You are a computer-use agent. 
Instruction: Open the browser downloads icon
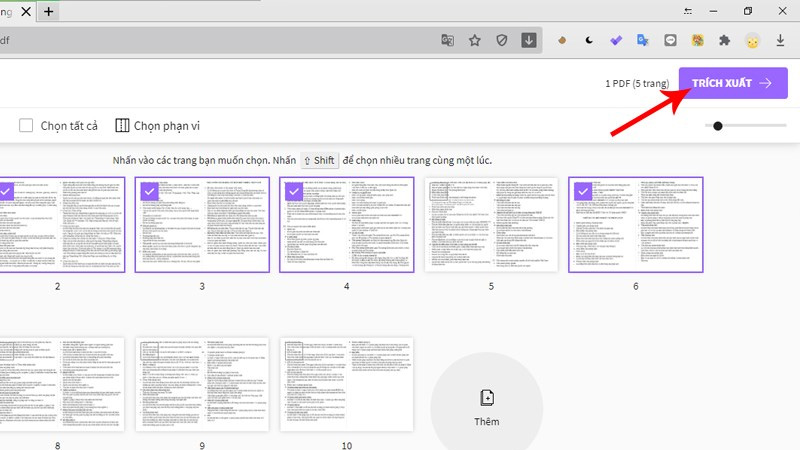tap(780, 40)
